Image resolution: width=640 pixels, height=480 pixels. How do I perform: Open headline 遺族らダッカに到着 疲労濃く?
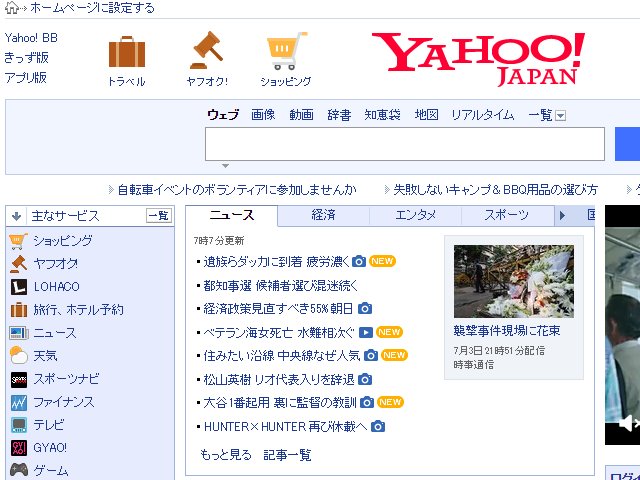(277, 262)
